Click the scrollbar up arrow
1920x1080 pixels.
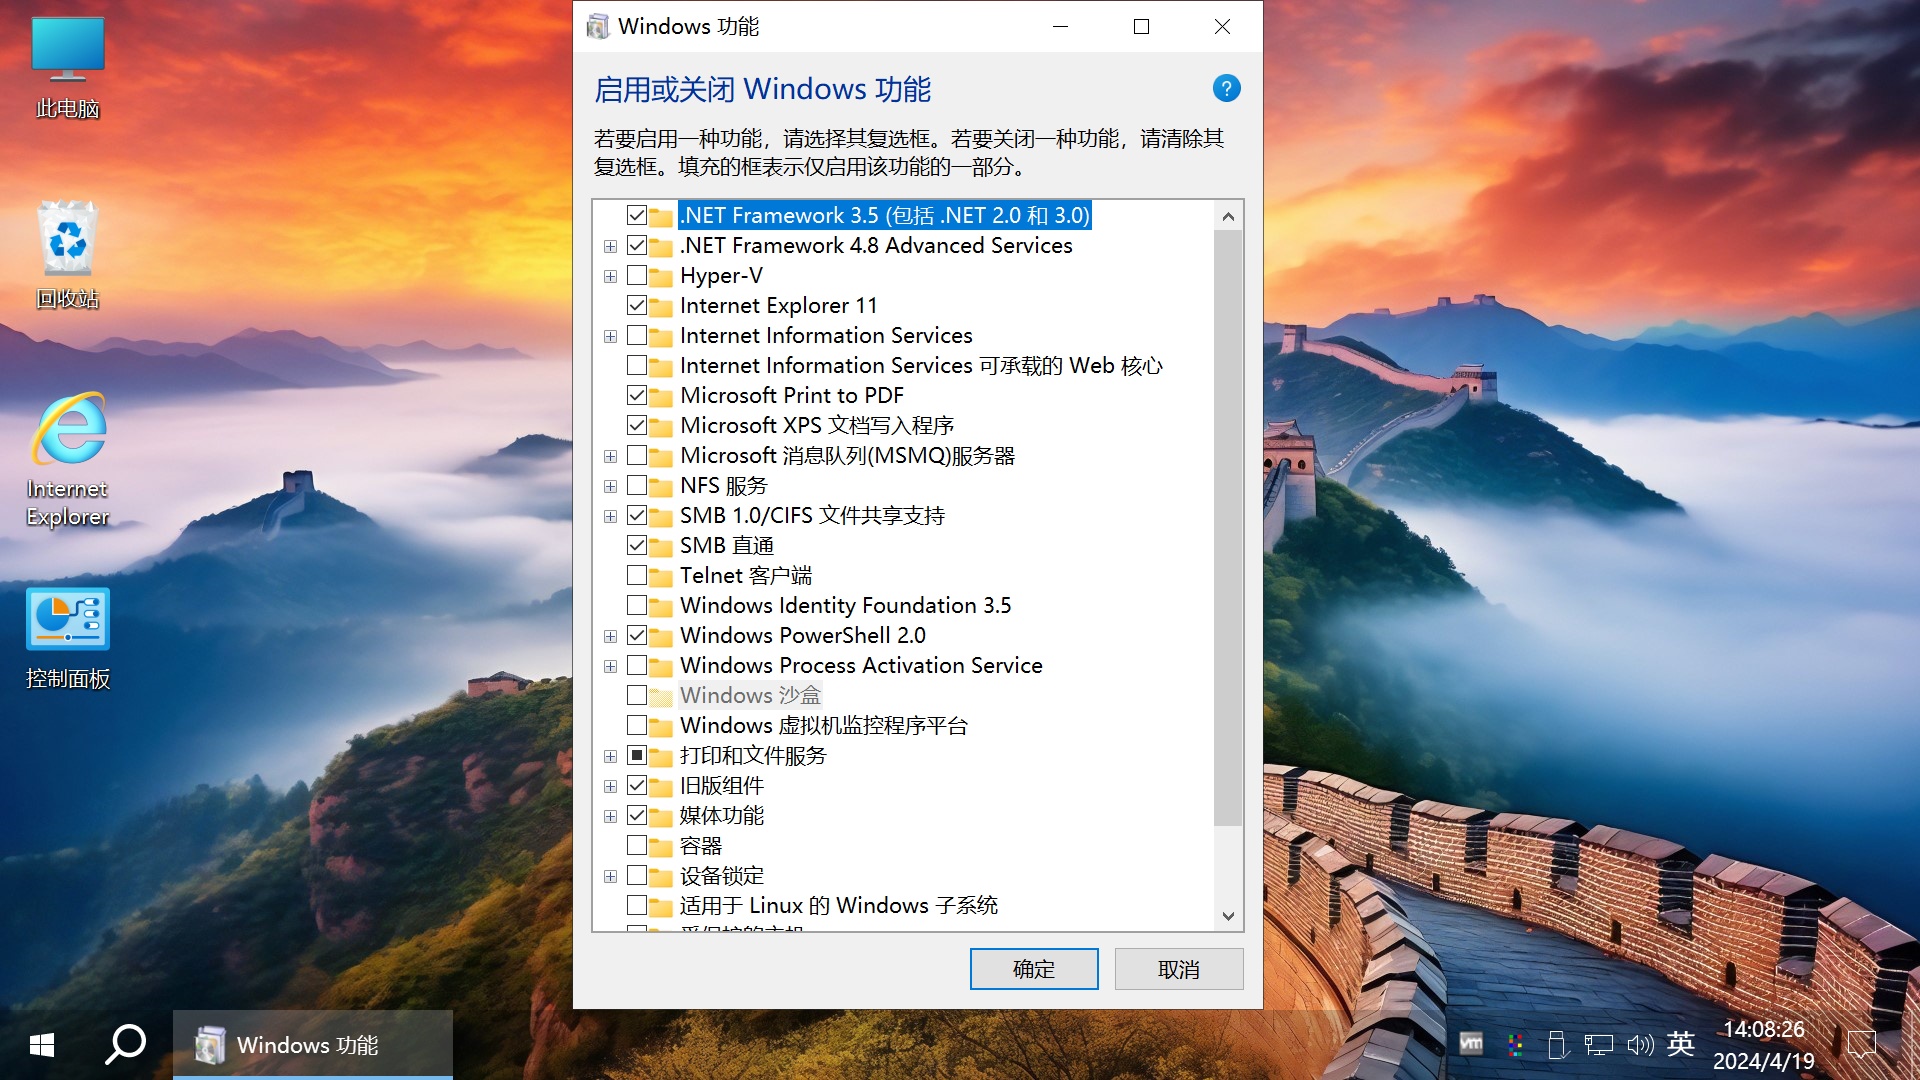point(1228,216)
